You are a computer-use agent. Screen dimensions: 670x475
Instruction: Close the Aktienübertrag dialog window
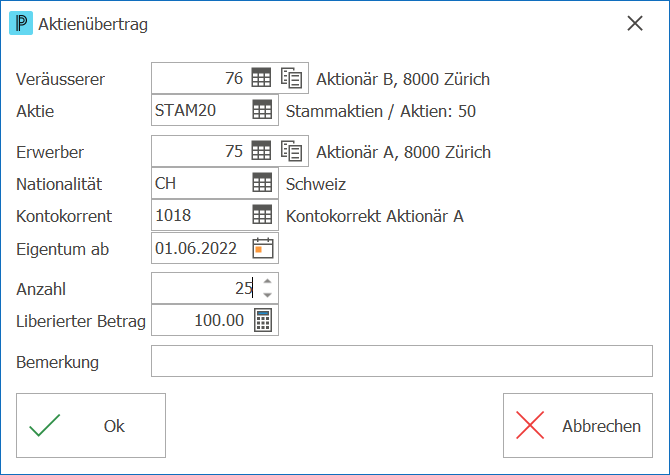tap(635, 23)
